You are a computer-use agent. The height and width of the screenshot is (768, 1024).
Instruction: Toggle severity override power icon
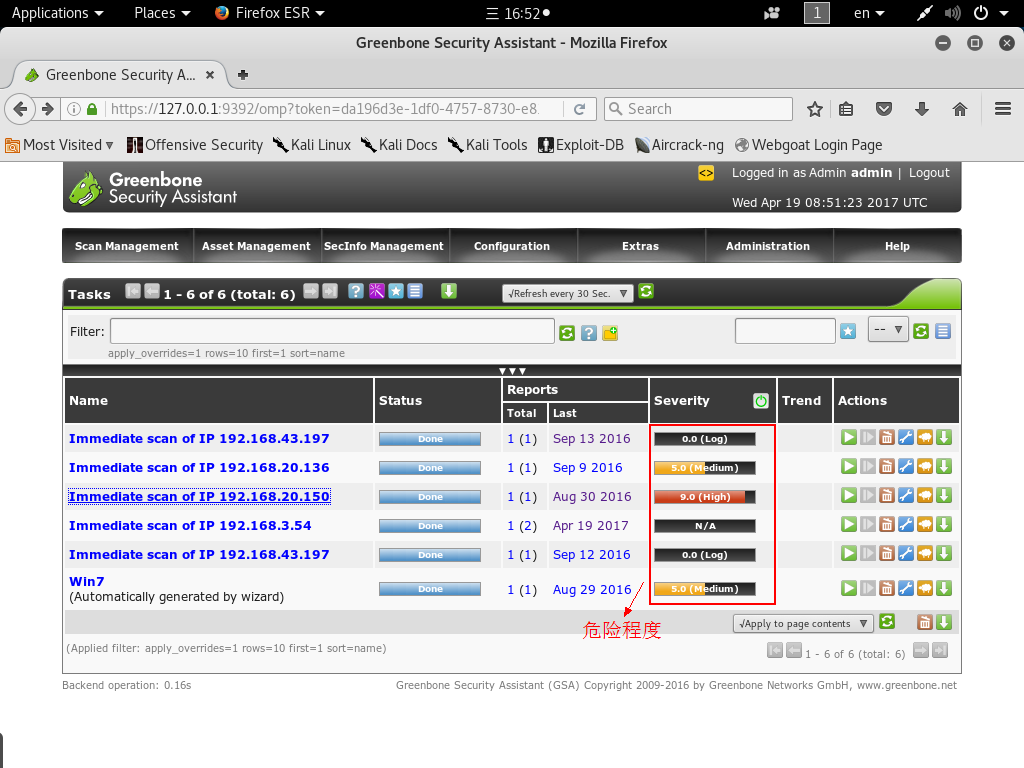click(761, 401)
